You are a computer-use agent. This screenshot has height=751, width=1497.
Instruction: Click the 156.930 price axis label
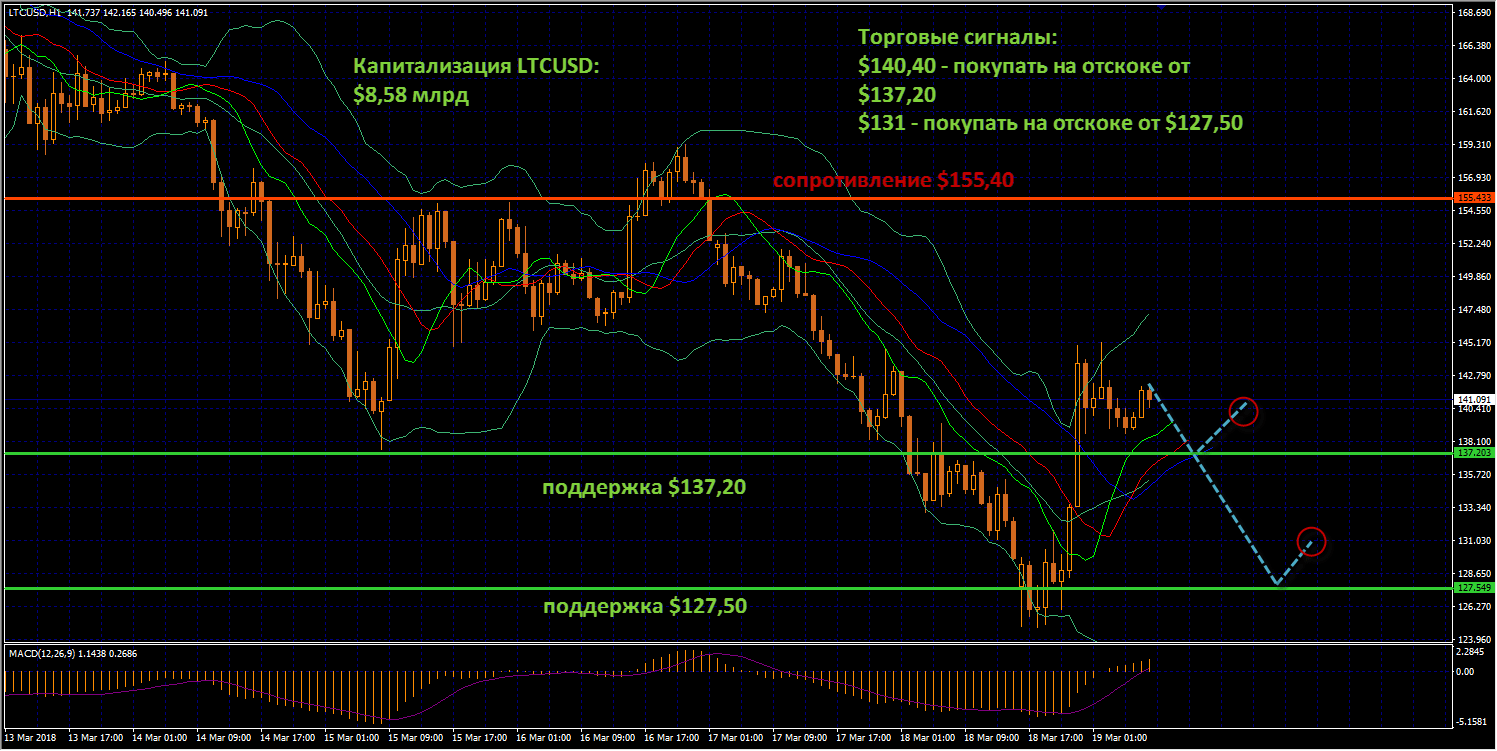point(1476,178)
